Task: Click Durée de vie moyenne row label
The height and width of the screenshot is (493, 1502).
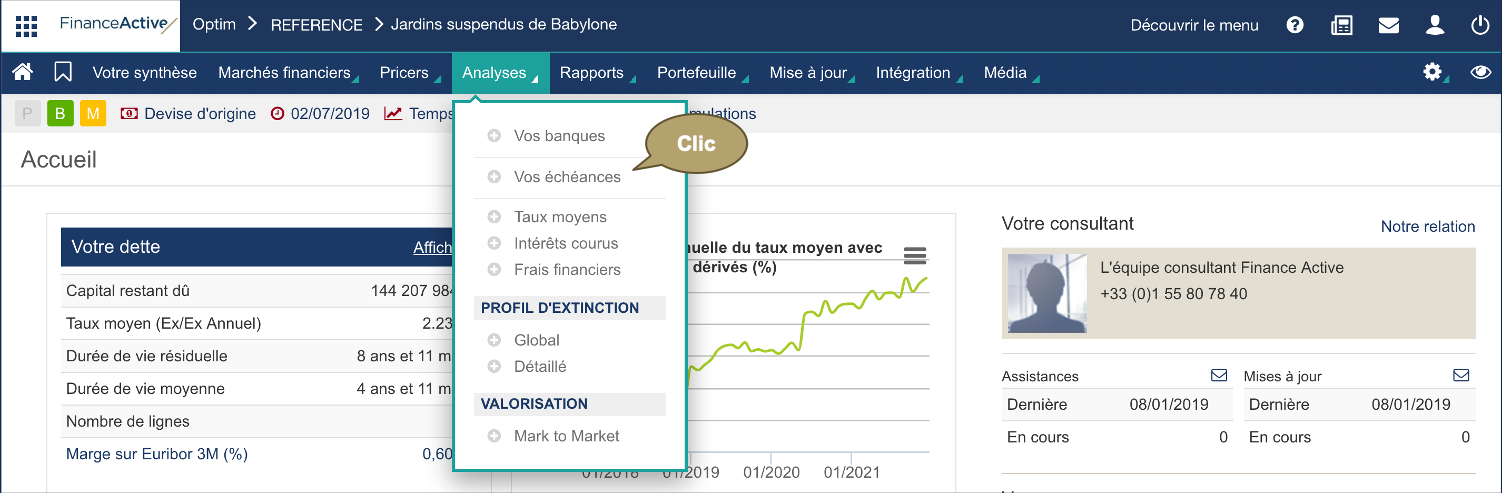Action: pyautogui.click(x=145, y=389)
